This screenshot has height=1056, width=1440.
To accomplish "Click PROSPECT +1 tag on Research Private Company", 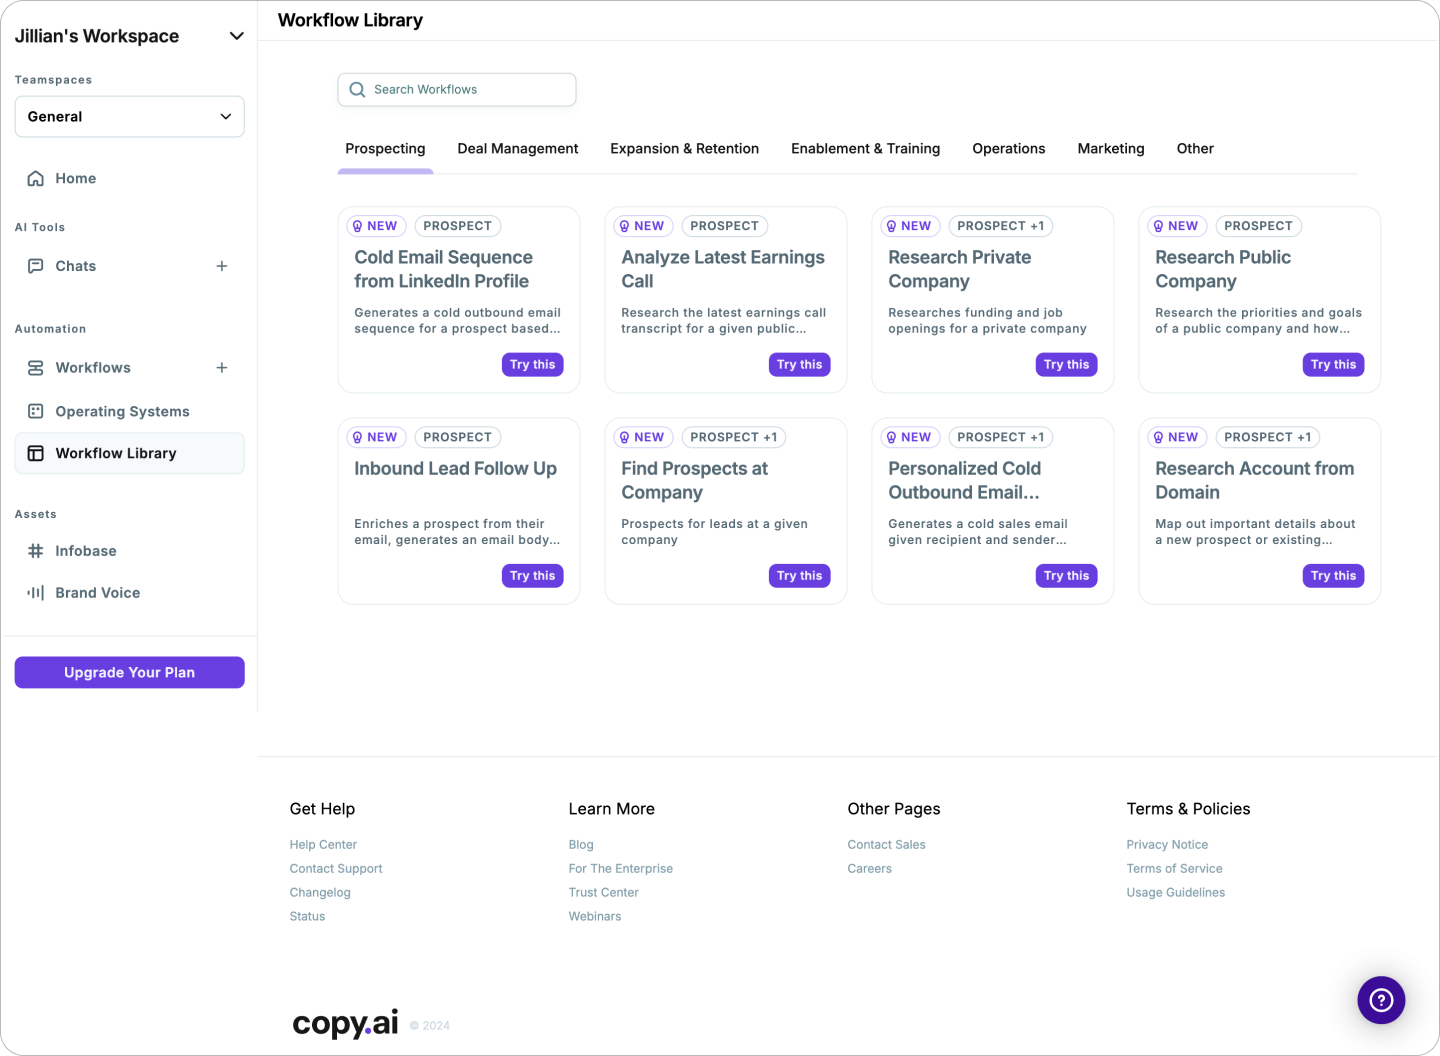I will coord(1000,226).
